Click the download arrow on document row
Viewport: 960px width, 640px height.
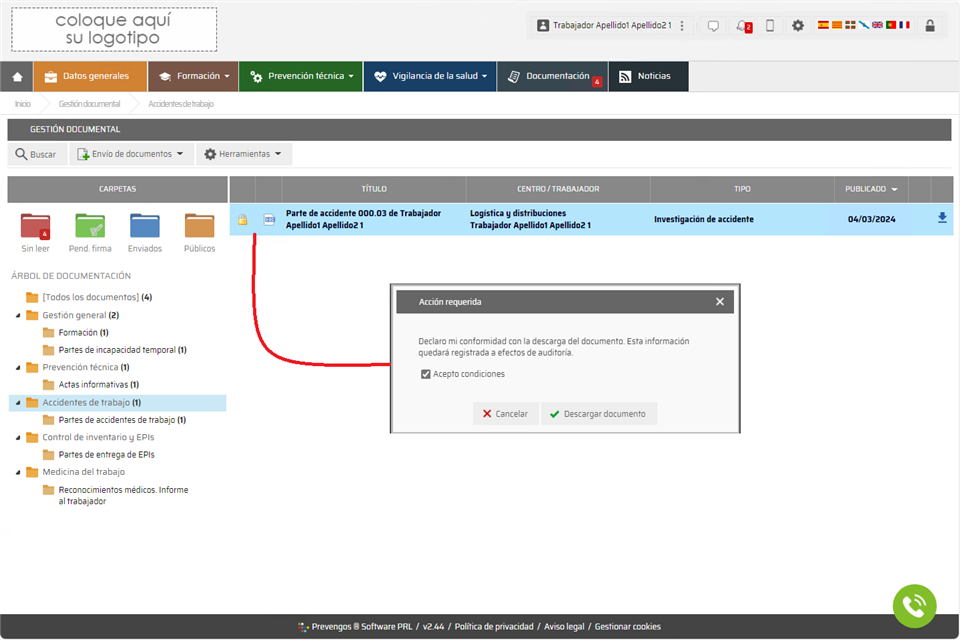point(942,218)
